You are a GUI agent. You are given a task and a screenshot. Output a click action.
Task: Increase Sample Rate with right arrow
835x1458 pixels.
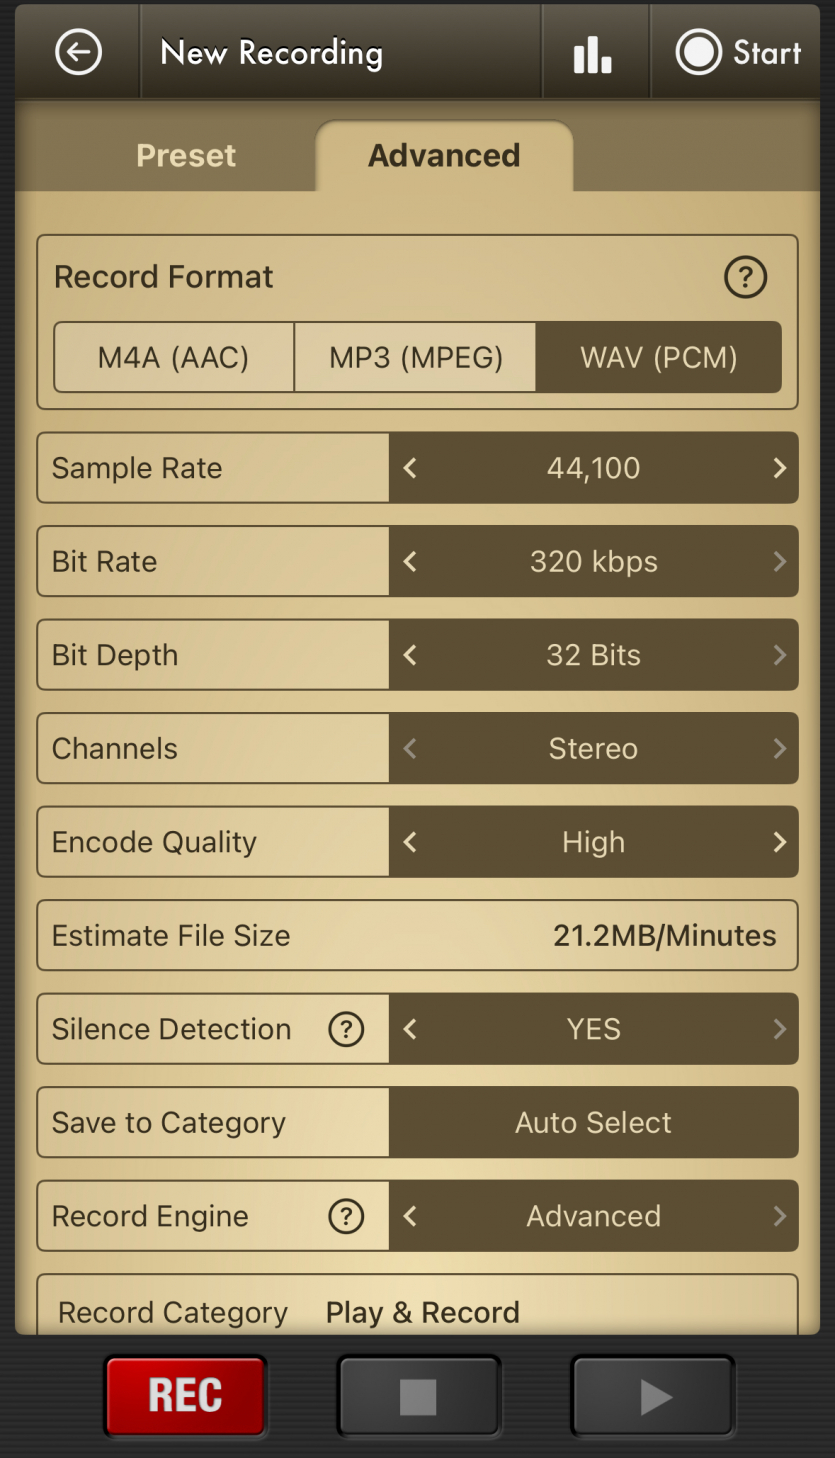pyautogui.click(x=779, y=468)
